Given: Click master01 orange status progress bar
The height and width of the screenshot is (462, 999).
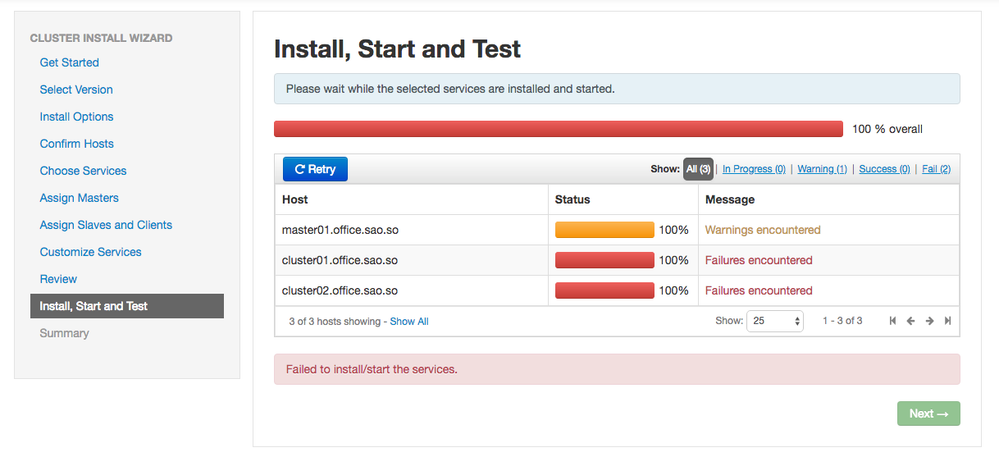Looking at the screenshot, I should tap(604, 230).
